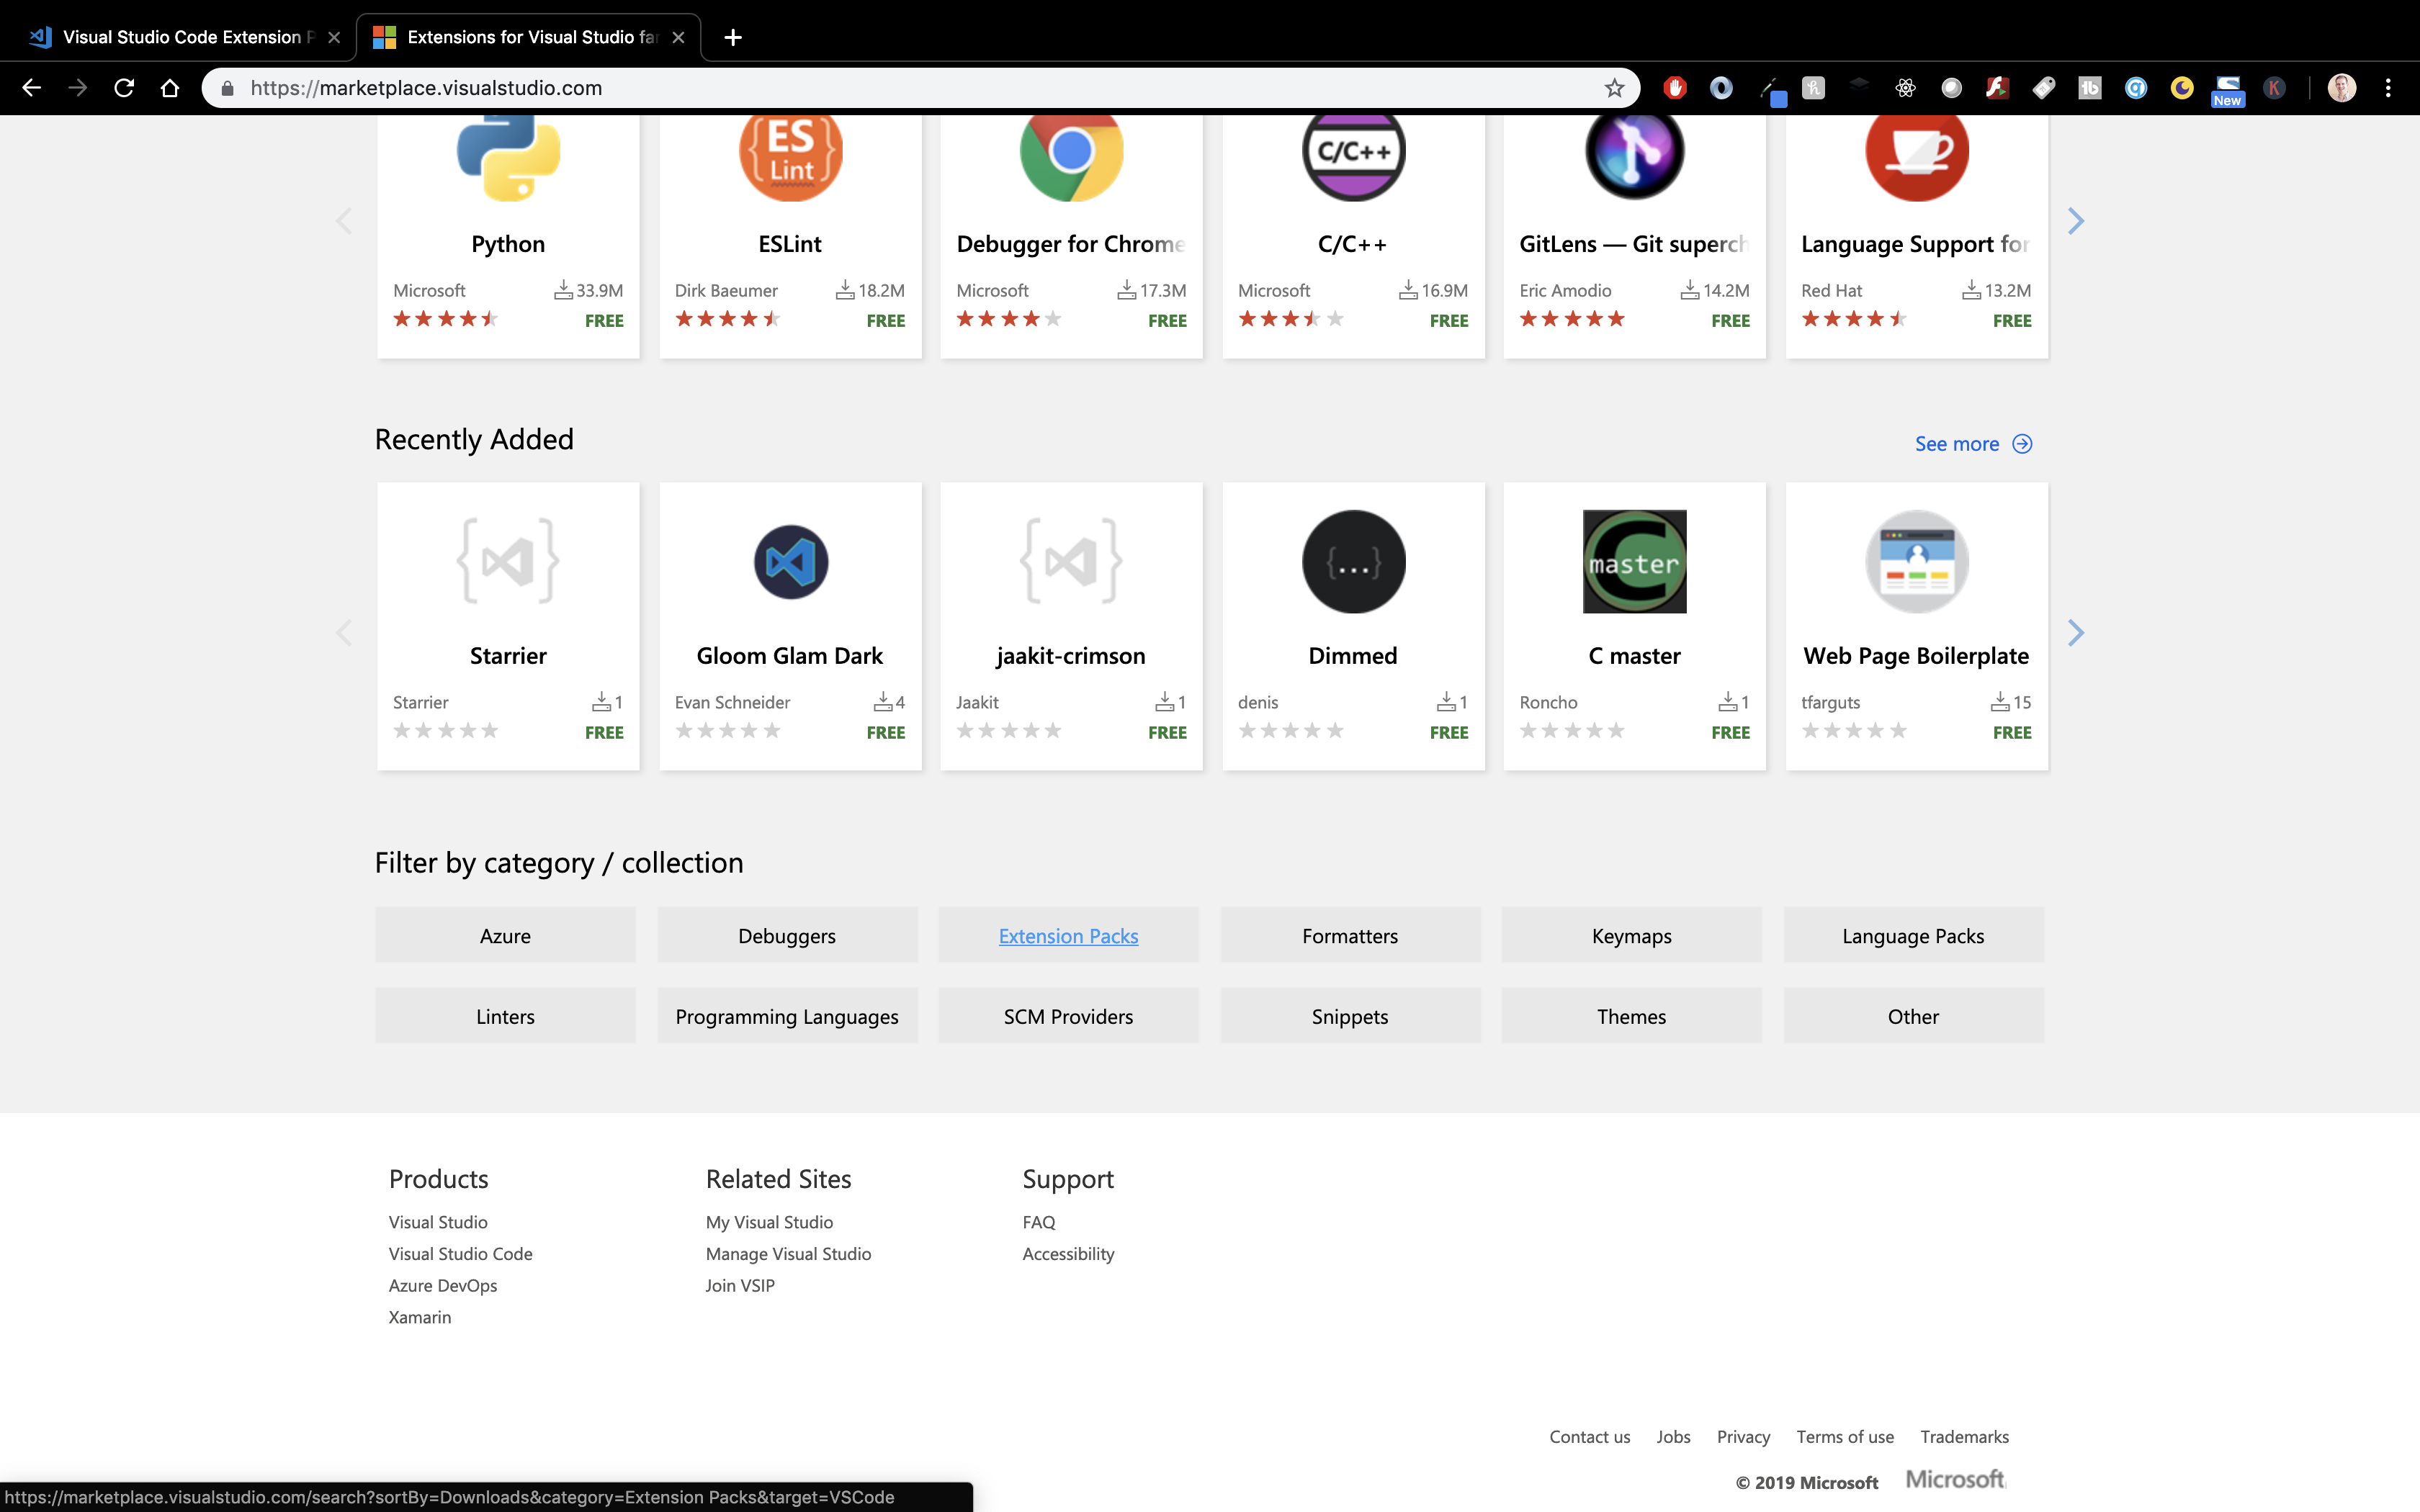Viewport: 2420px width, 1512px height.
Task: Open the Trademarks footer link
Action: 1964,1436
